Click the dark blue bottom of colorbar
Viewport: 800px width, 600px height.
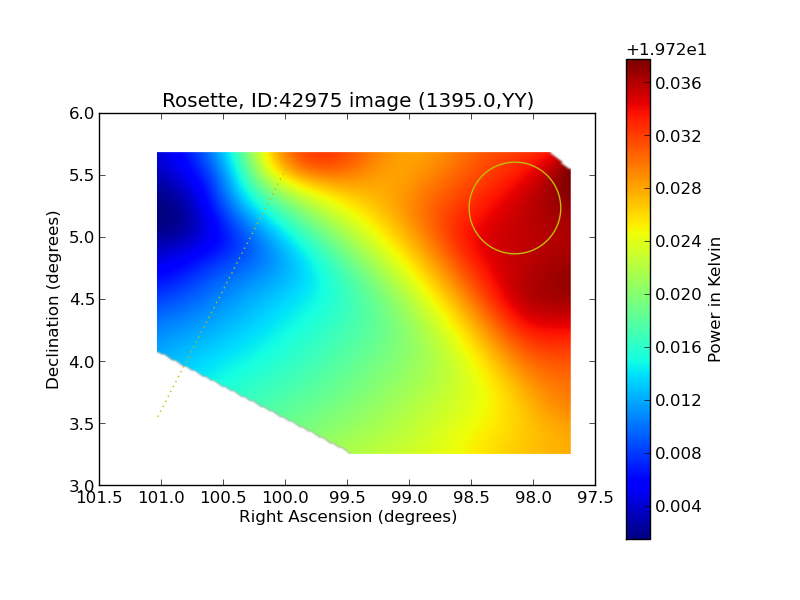638,531
